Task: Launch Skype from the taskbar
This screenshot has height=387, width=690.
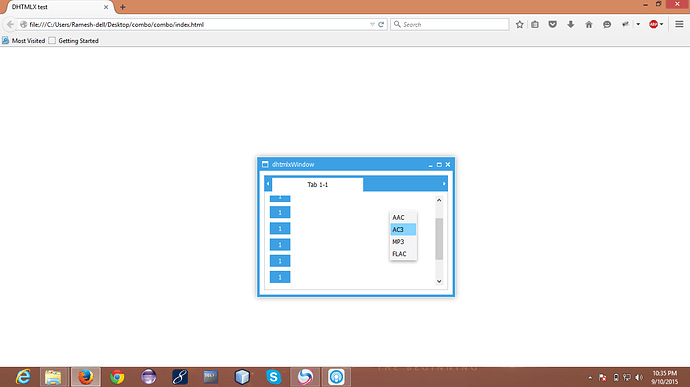Action: click(x=273, y=377)
